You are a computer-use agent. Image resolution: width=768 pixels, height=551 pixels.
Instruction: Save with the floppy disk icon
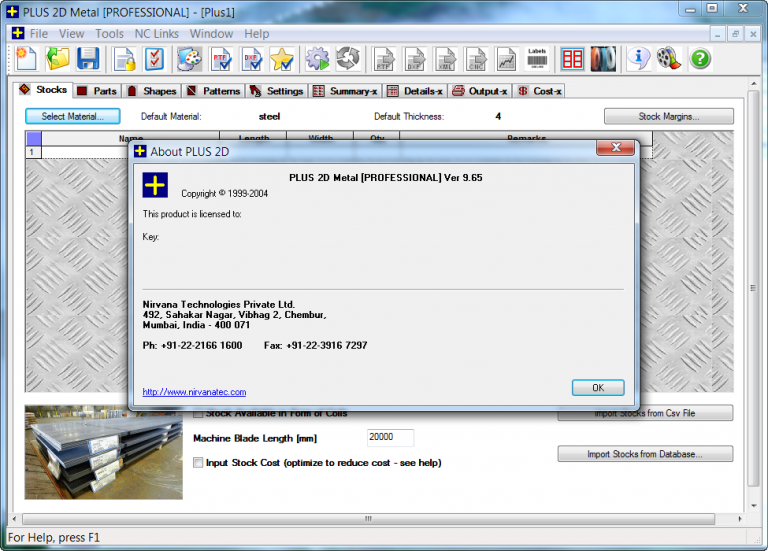pyautogui.click(x=88, y=59)
